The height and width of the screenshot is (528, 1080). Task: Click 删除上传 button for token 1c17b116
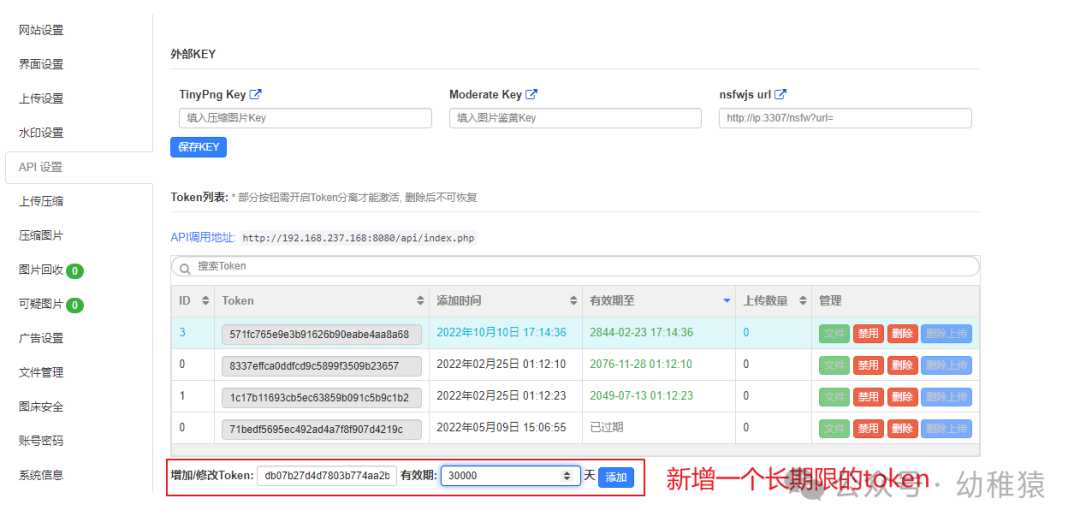point(946,397)
